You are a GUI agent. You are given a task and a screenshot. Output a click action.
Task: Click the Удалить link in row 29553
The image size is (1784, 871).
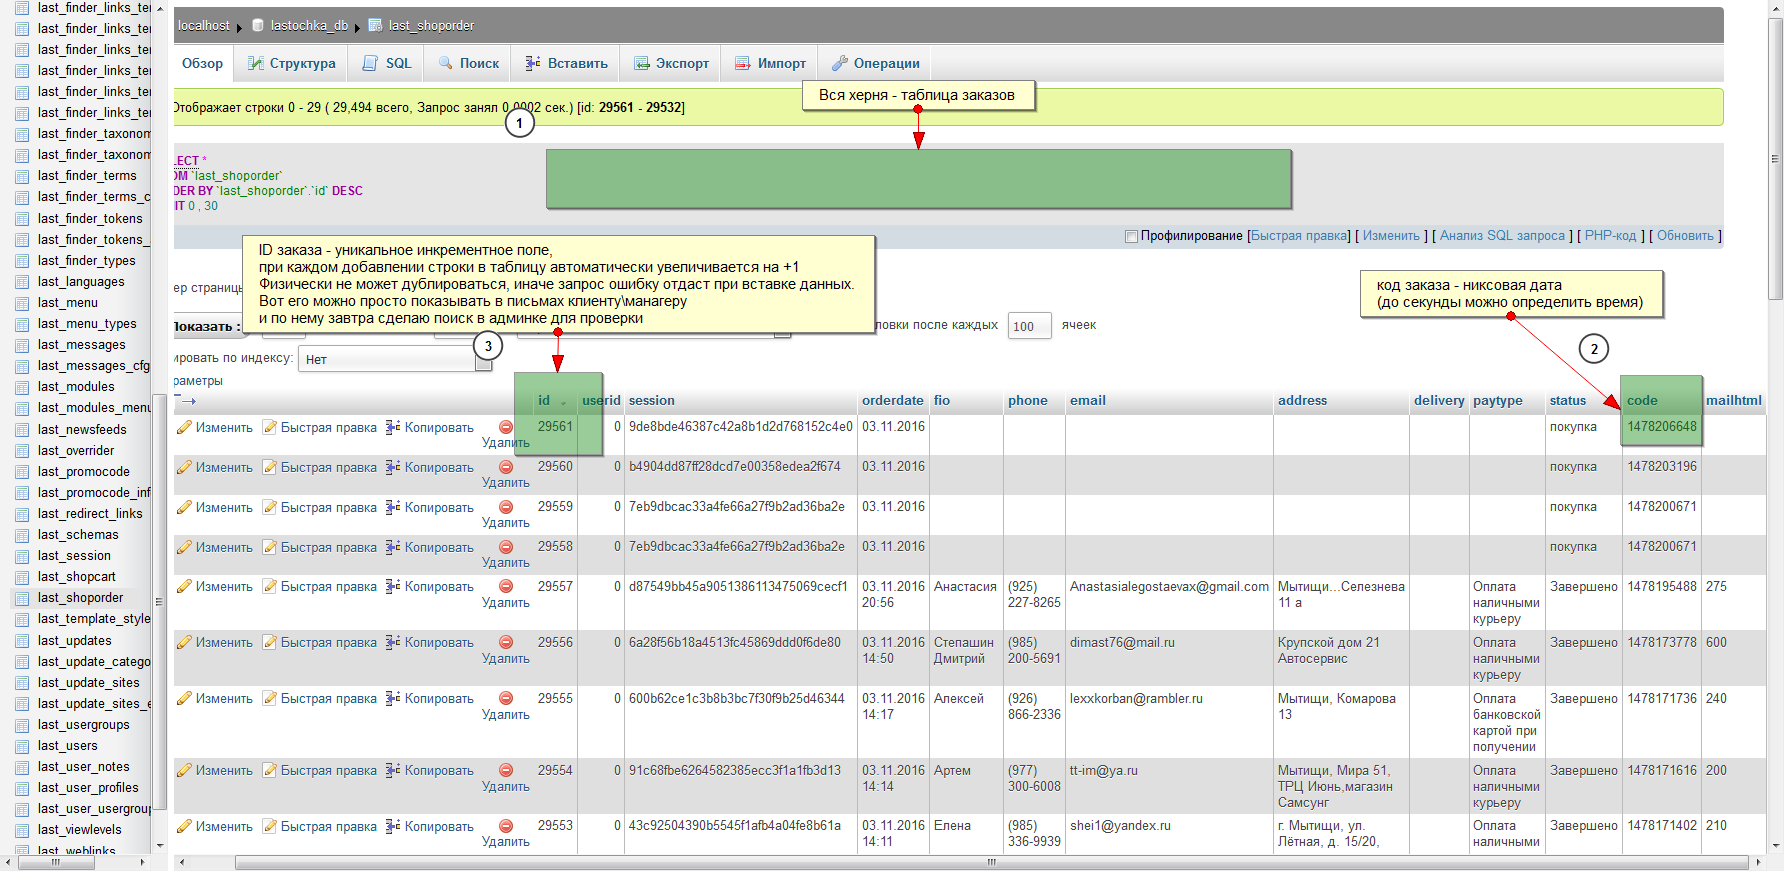(506, 842)
